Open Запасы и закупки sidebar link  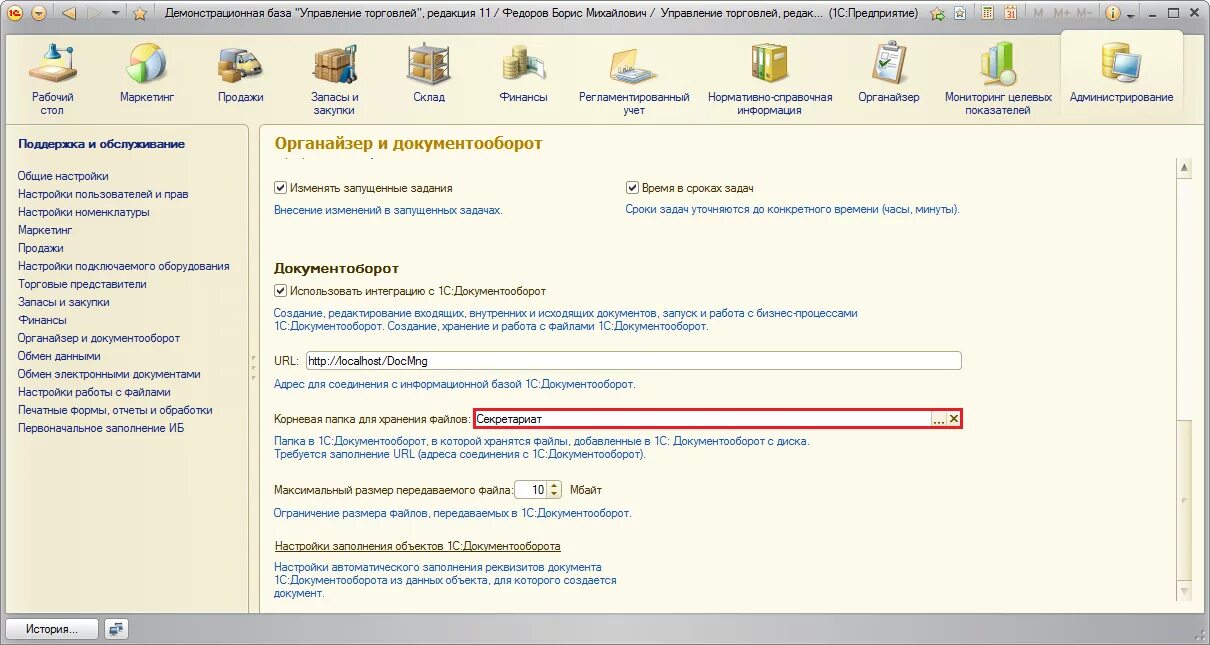[64, 302]
